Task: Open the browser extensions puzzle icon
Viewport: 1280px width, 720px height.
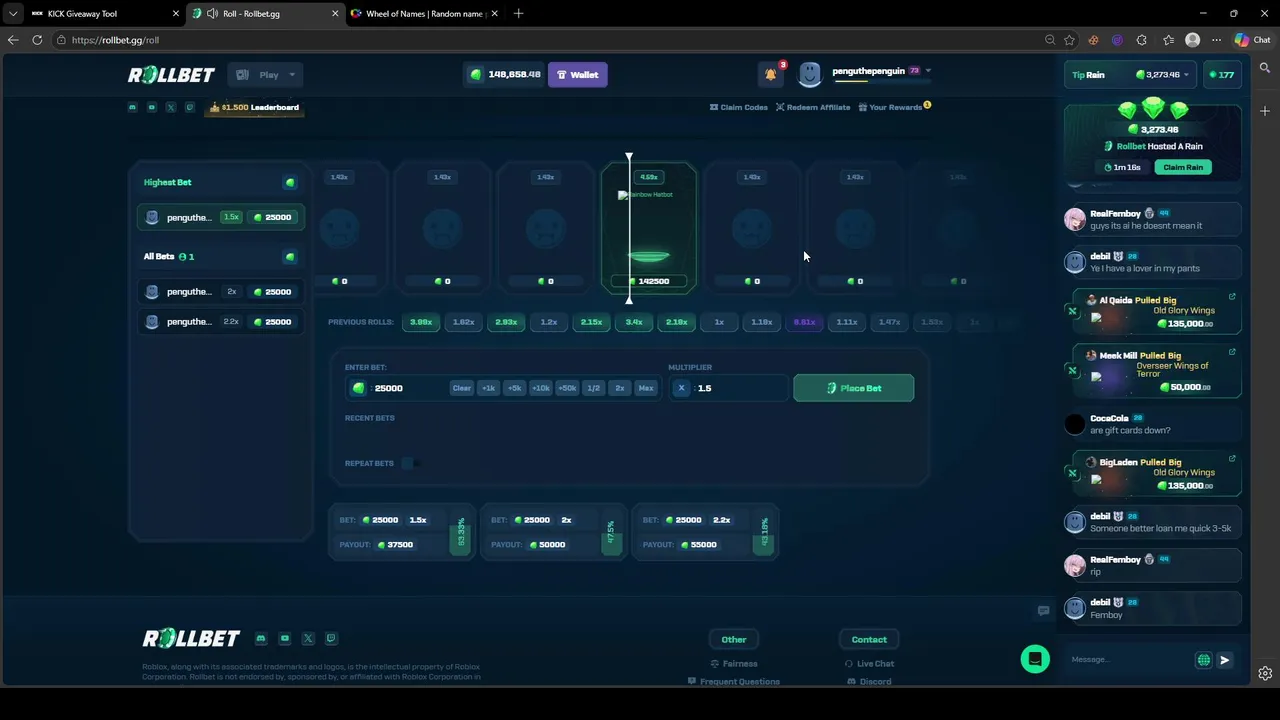Action: pyautogui.click(x=1142, y=40)
